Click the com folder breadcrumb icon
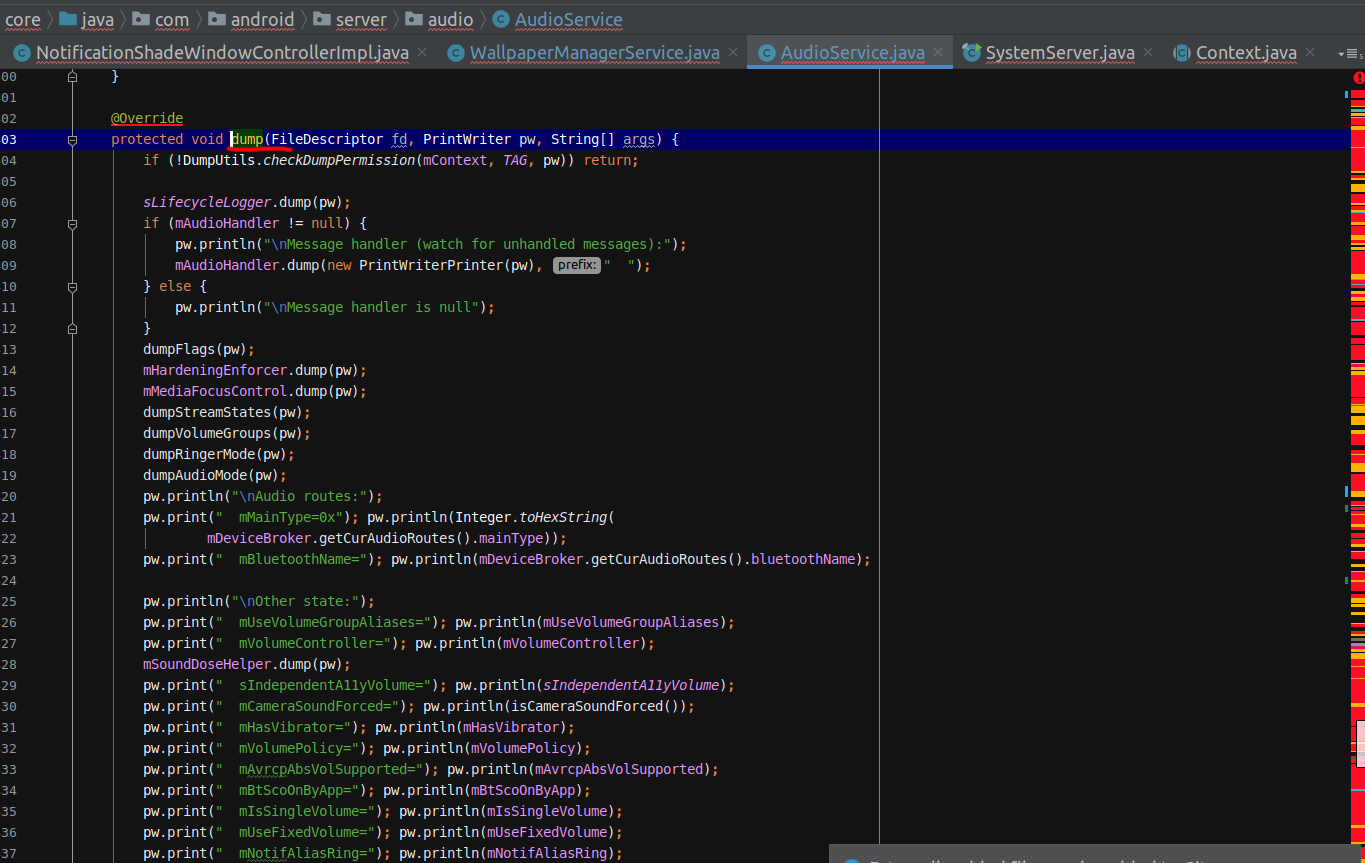The image size is (1365, 863). pyautogui.click(x=141, y=19)
